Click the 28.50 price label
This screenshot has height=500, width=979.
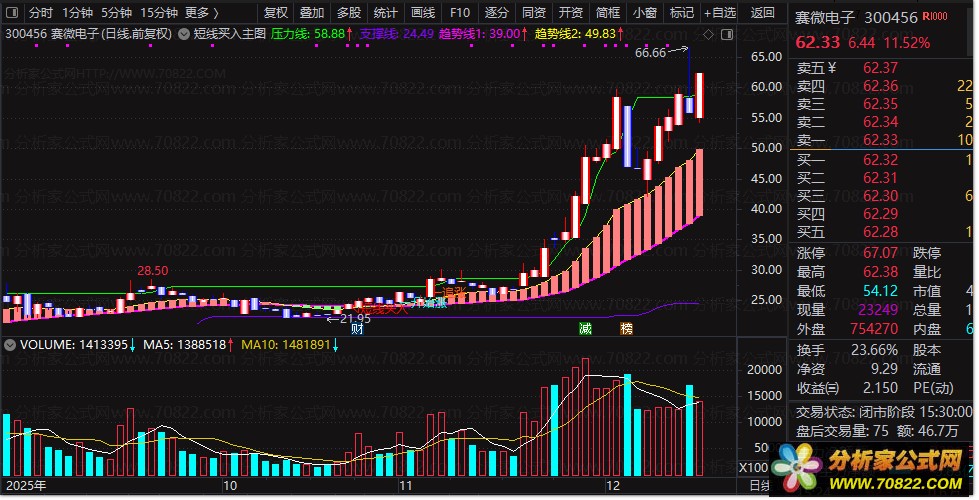coord(153,271)
